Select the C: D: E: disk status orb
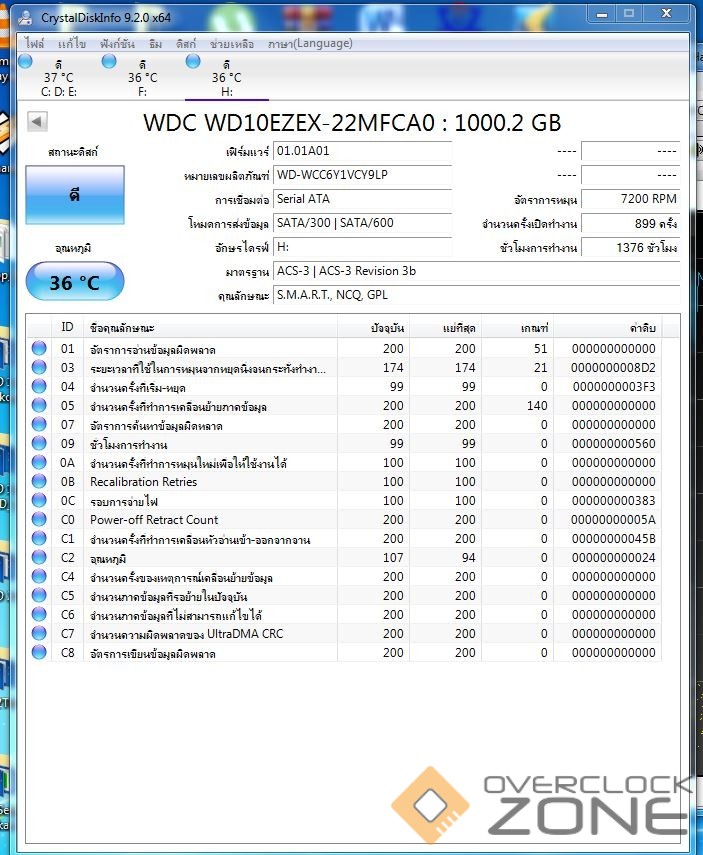 (25, 62)
